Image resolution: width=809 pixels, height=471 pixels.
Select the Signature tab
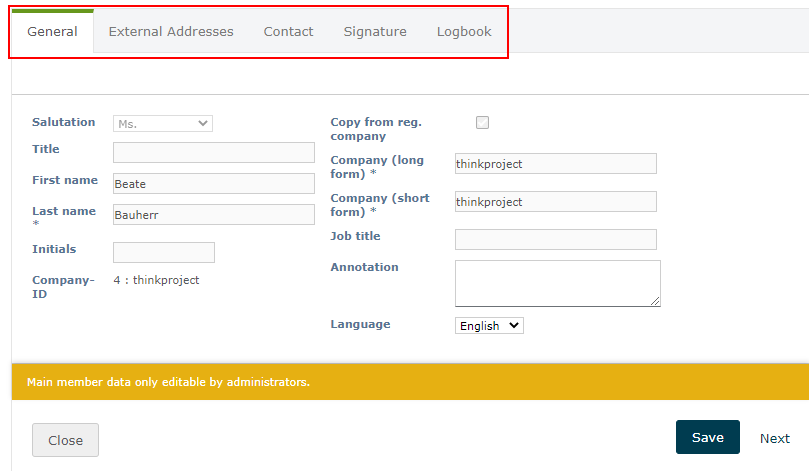click(375, 32)
